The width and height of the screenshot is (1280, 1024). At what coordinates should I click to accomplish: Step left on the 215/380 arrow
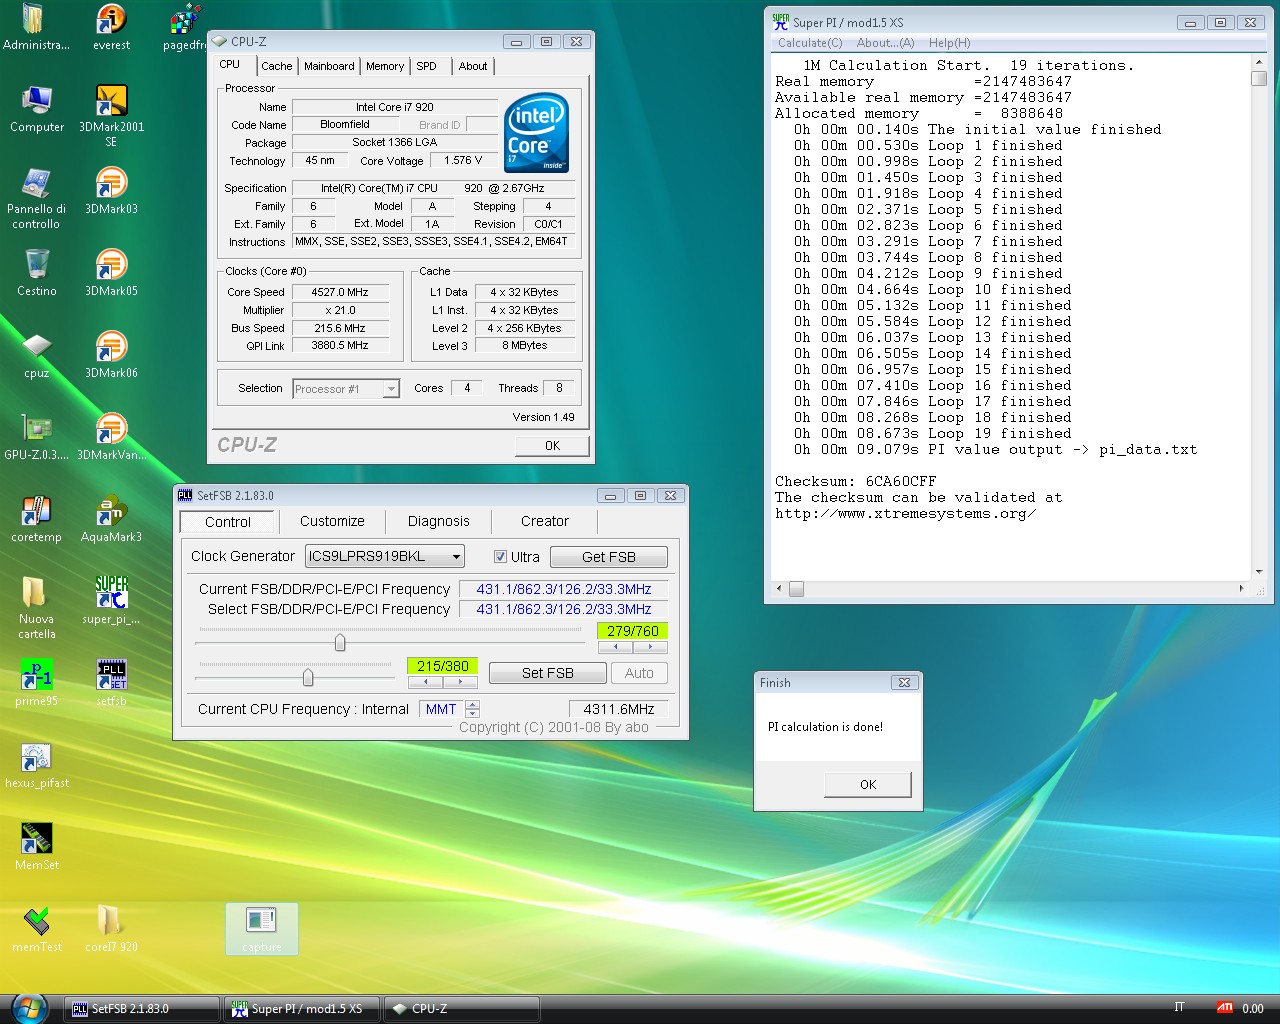(426, 682)
